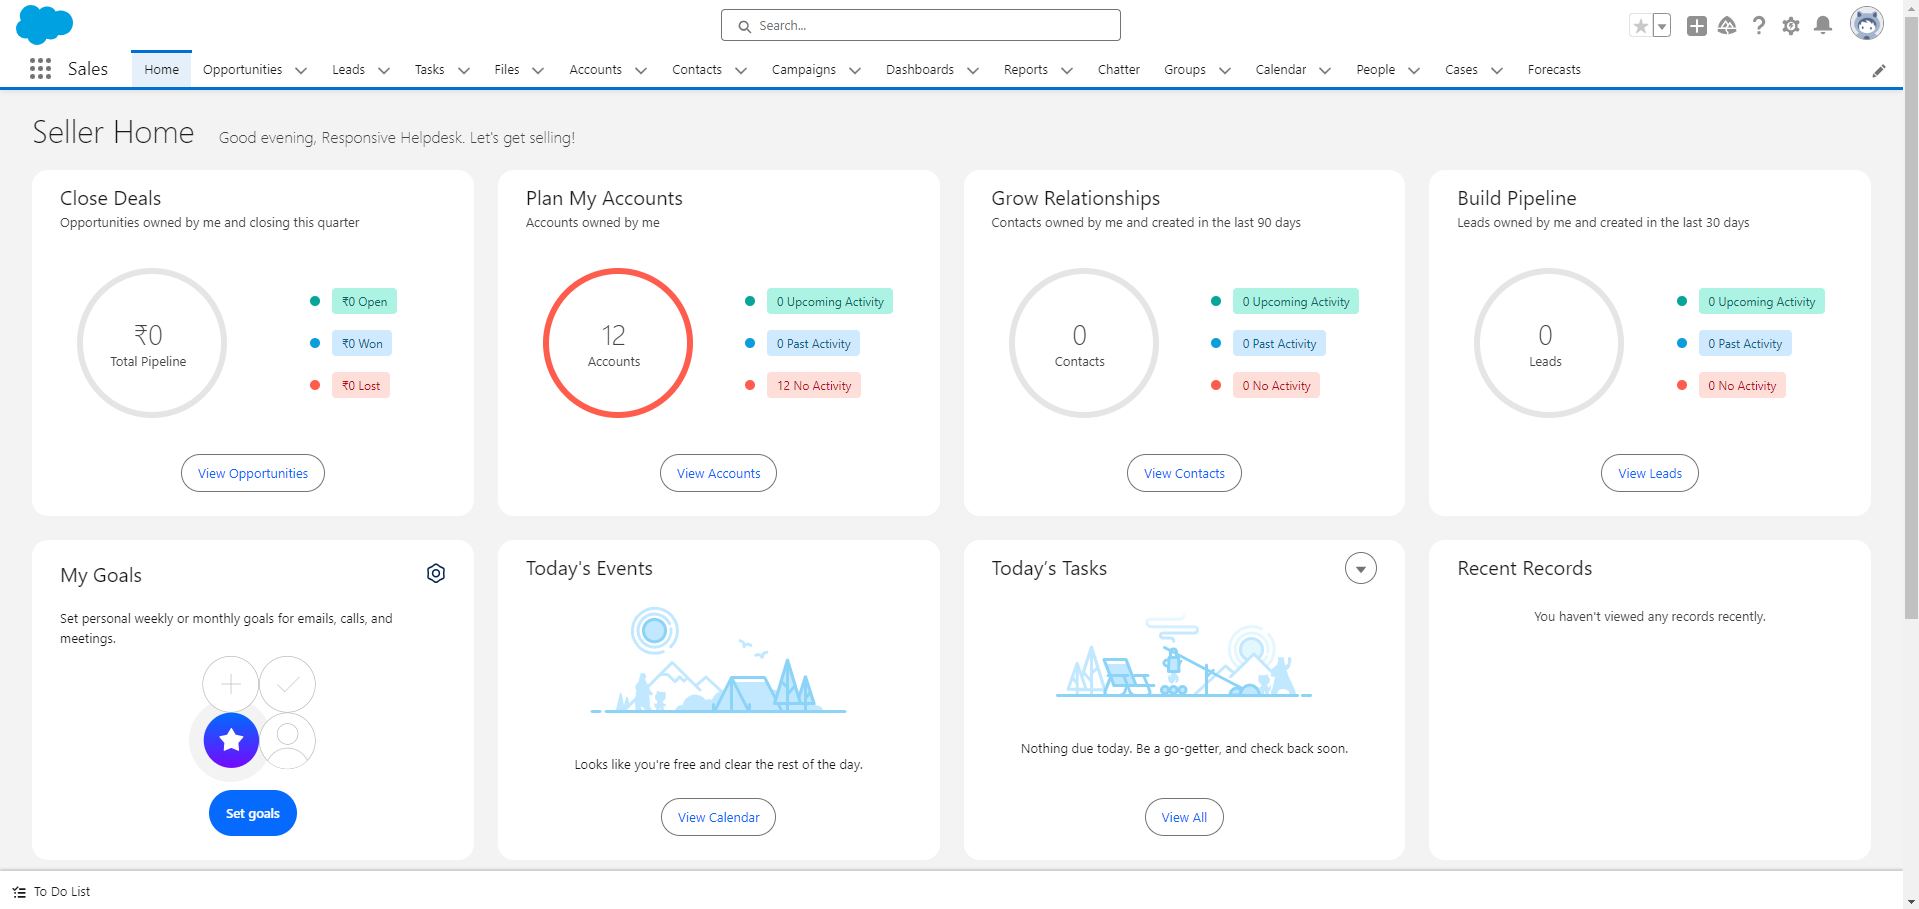This screenshot has height=909, width=1919.
Task: Expand the Calendar tab dropdown chevron
Action: coord(1325,70)
